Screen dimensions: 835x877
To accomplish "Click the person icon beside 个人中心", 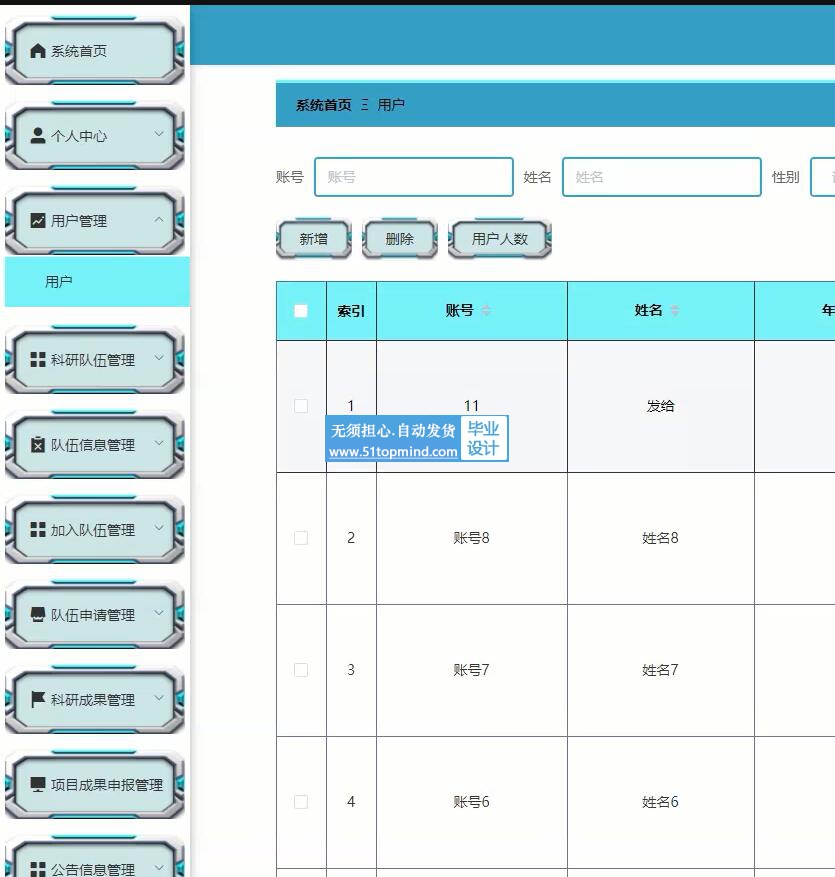I will (38, 136).
